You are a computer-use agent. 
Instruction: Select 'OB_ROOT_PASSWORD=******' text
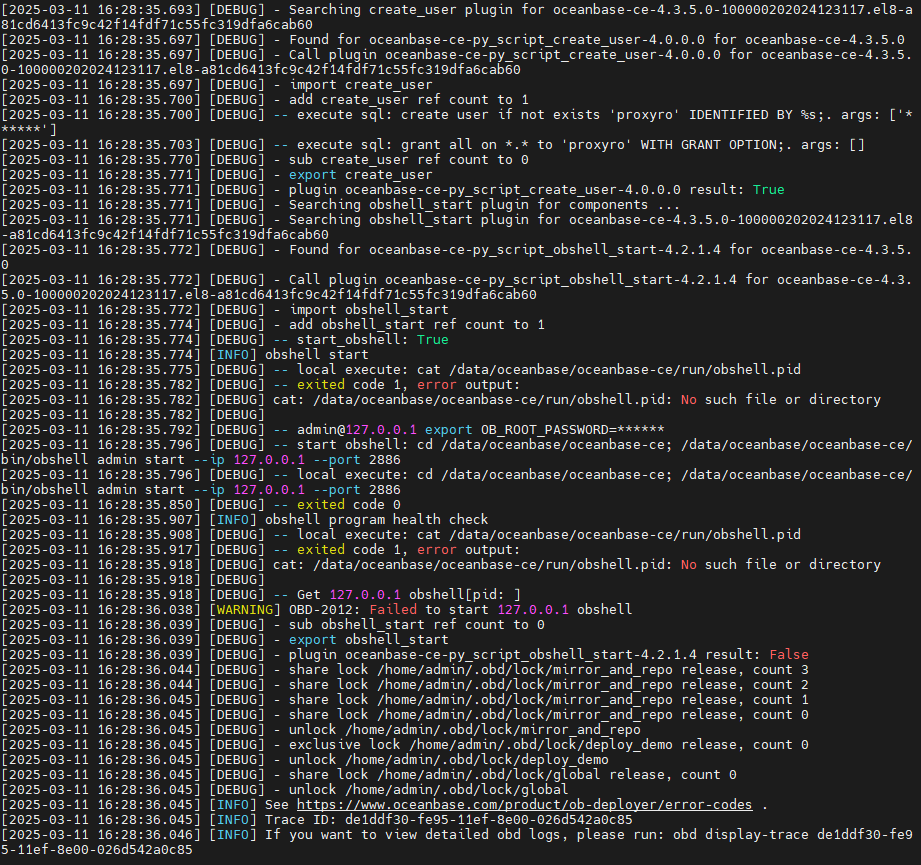pyautogui.click(x=573, y=430)
